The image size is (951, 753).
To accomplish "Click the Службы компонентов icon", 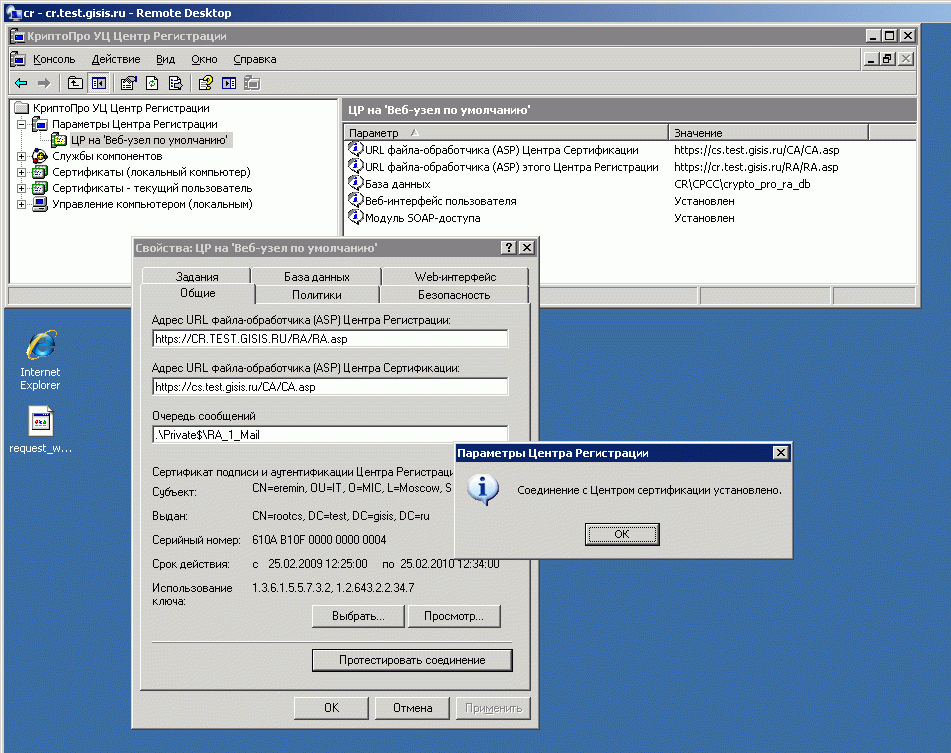I will [x=40, y=156].
